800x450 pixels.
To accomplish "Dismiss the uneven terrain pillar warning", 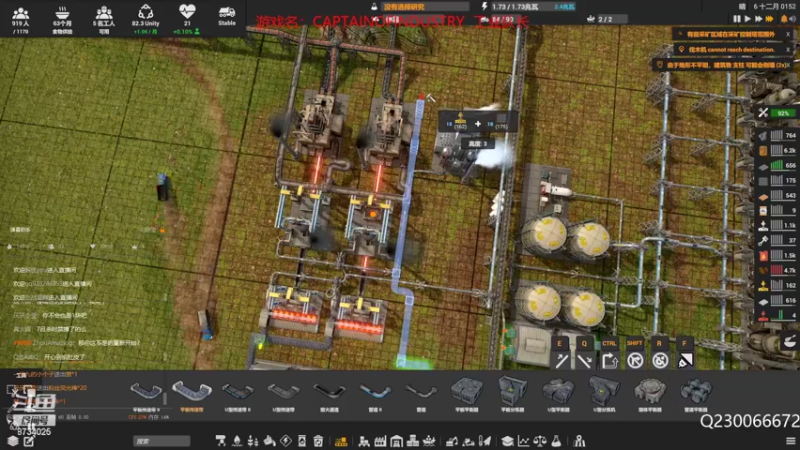I will [788, 65].
